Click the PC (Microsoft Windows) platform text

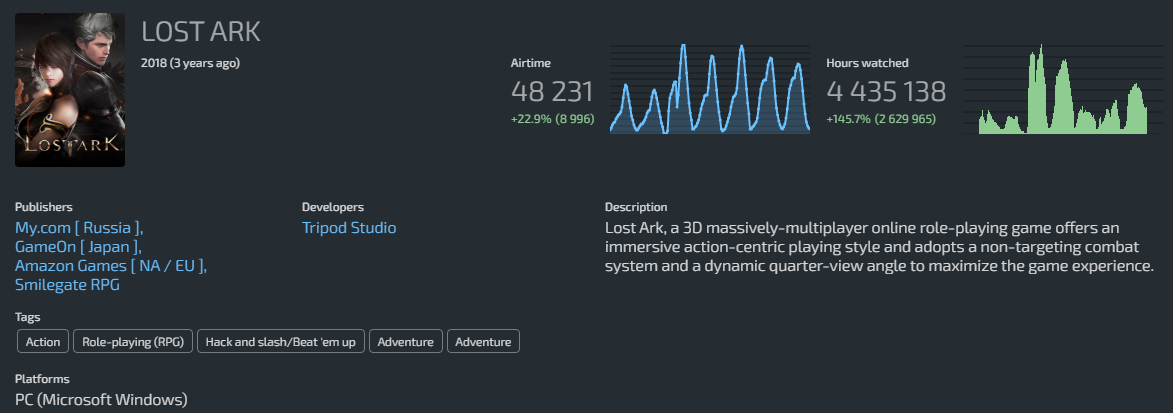point(101,400)
